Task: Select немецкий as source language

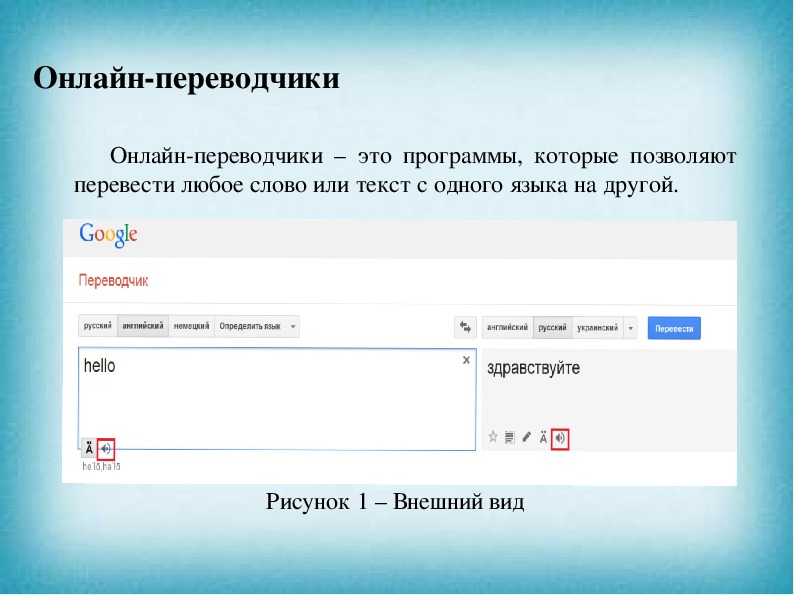Action: [x=191, y=326]
